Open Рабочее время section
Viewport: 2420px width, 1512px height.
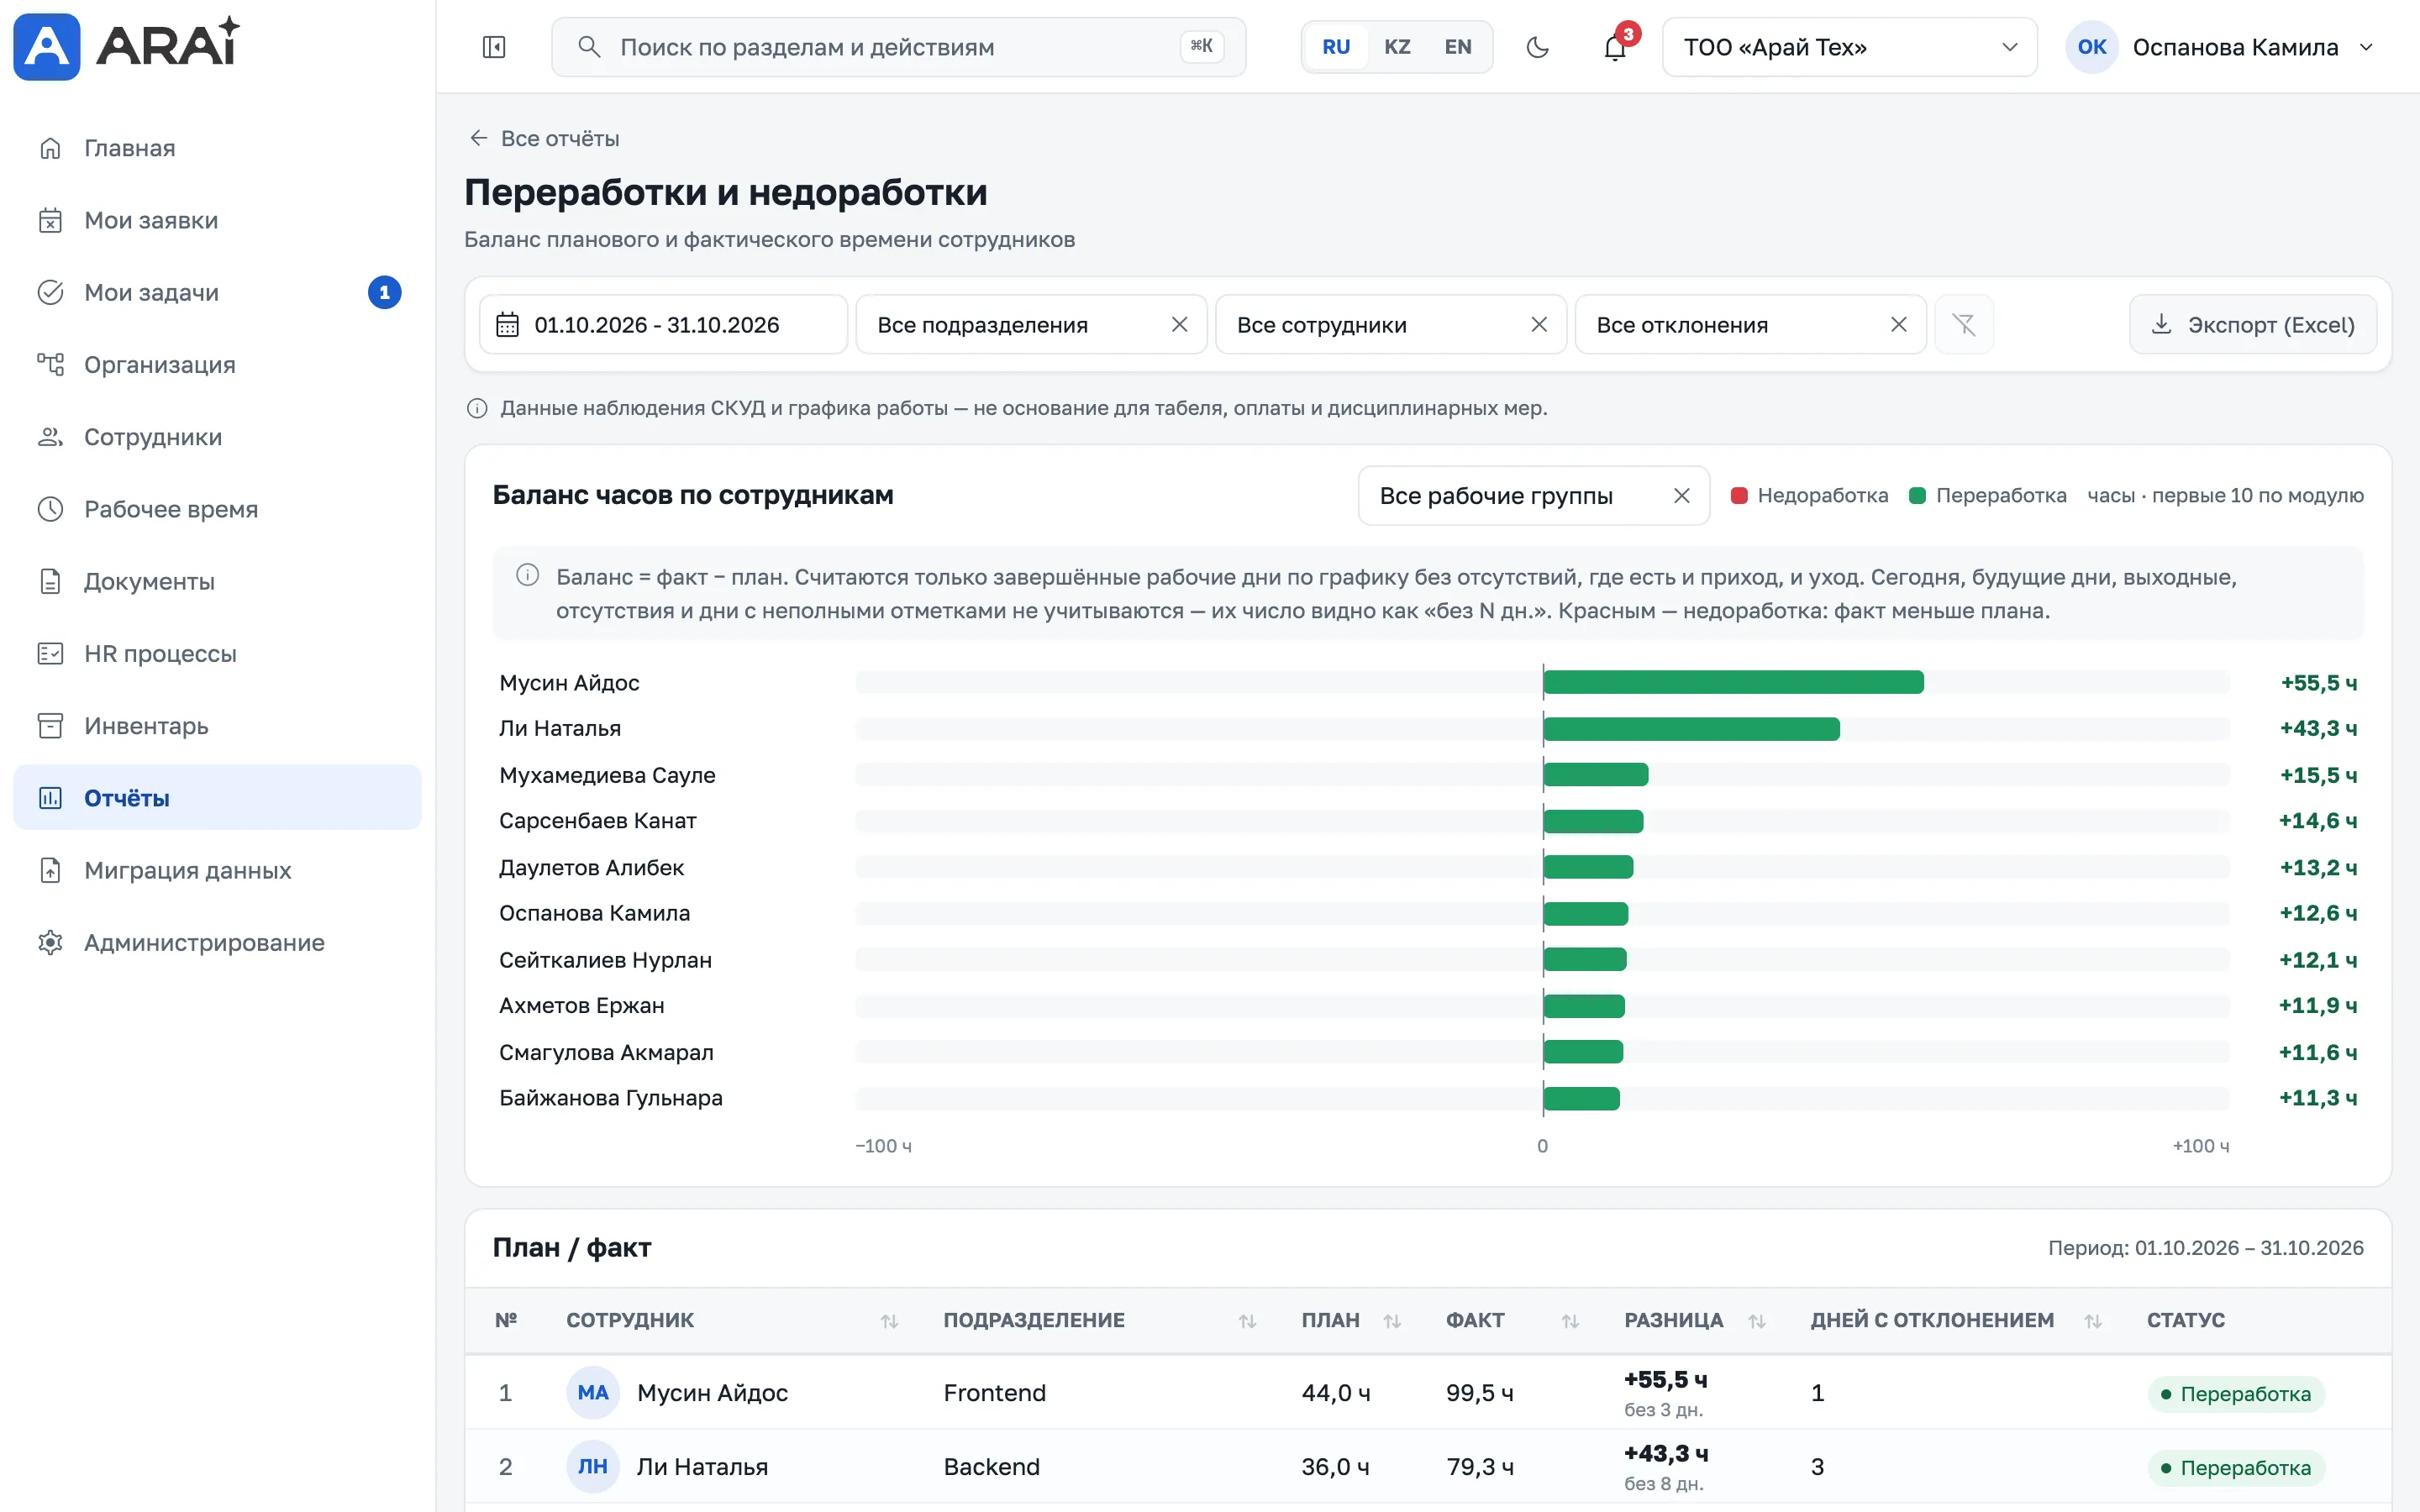click(217, 509)
